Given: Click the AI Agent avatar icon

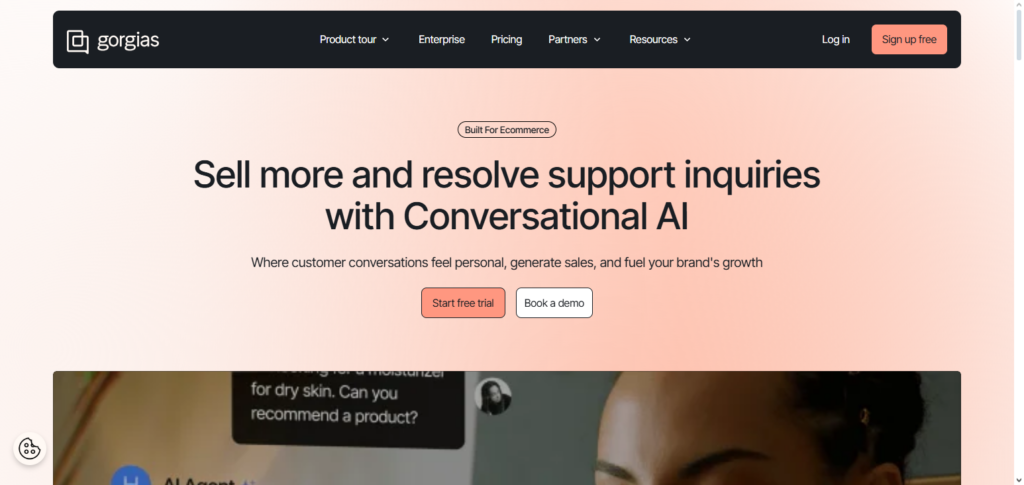Looking at the screenshot, I should [131, 475].
